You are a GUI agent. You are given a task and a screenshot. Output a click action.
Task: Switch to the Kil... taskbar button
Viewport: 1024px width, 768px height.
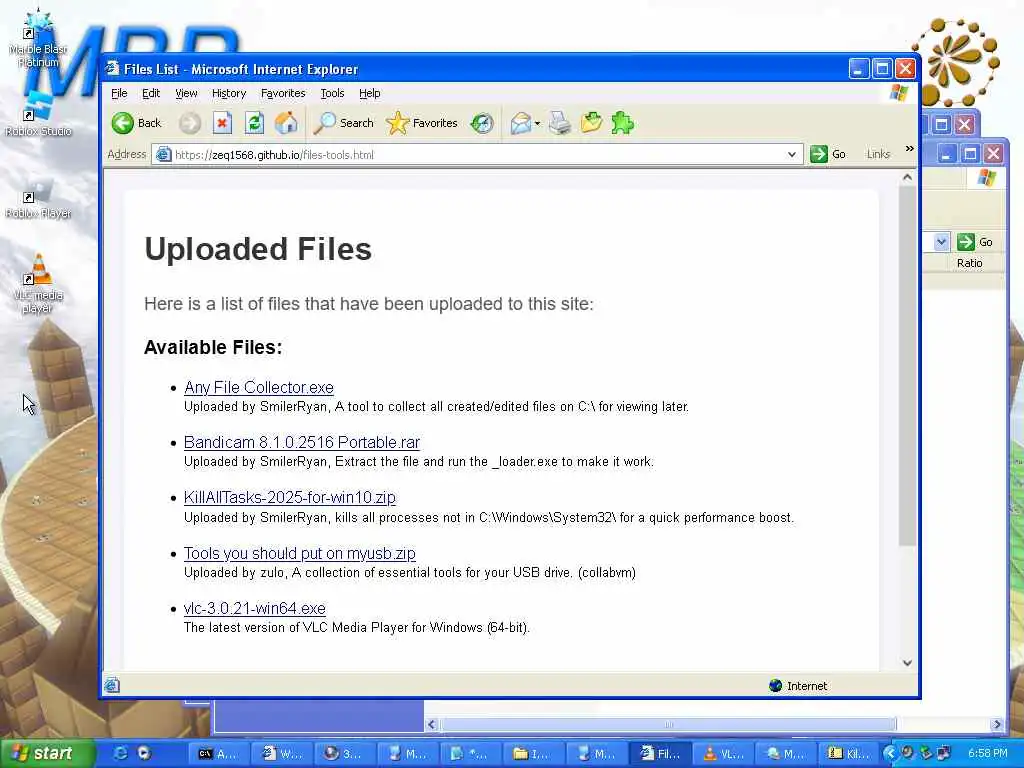click(848, 754)
